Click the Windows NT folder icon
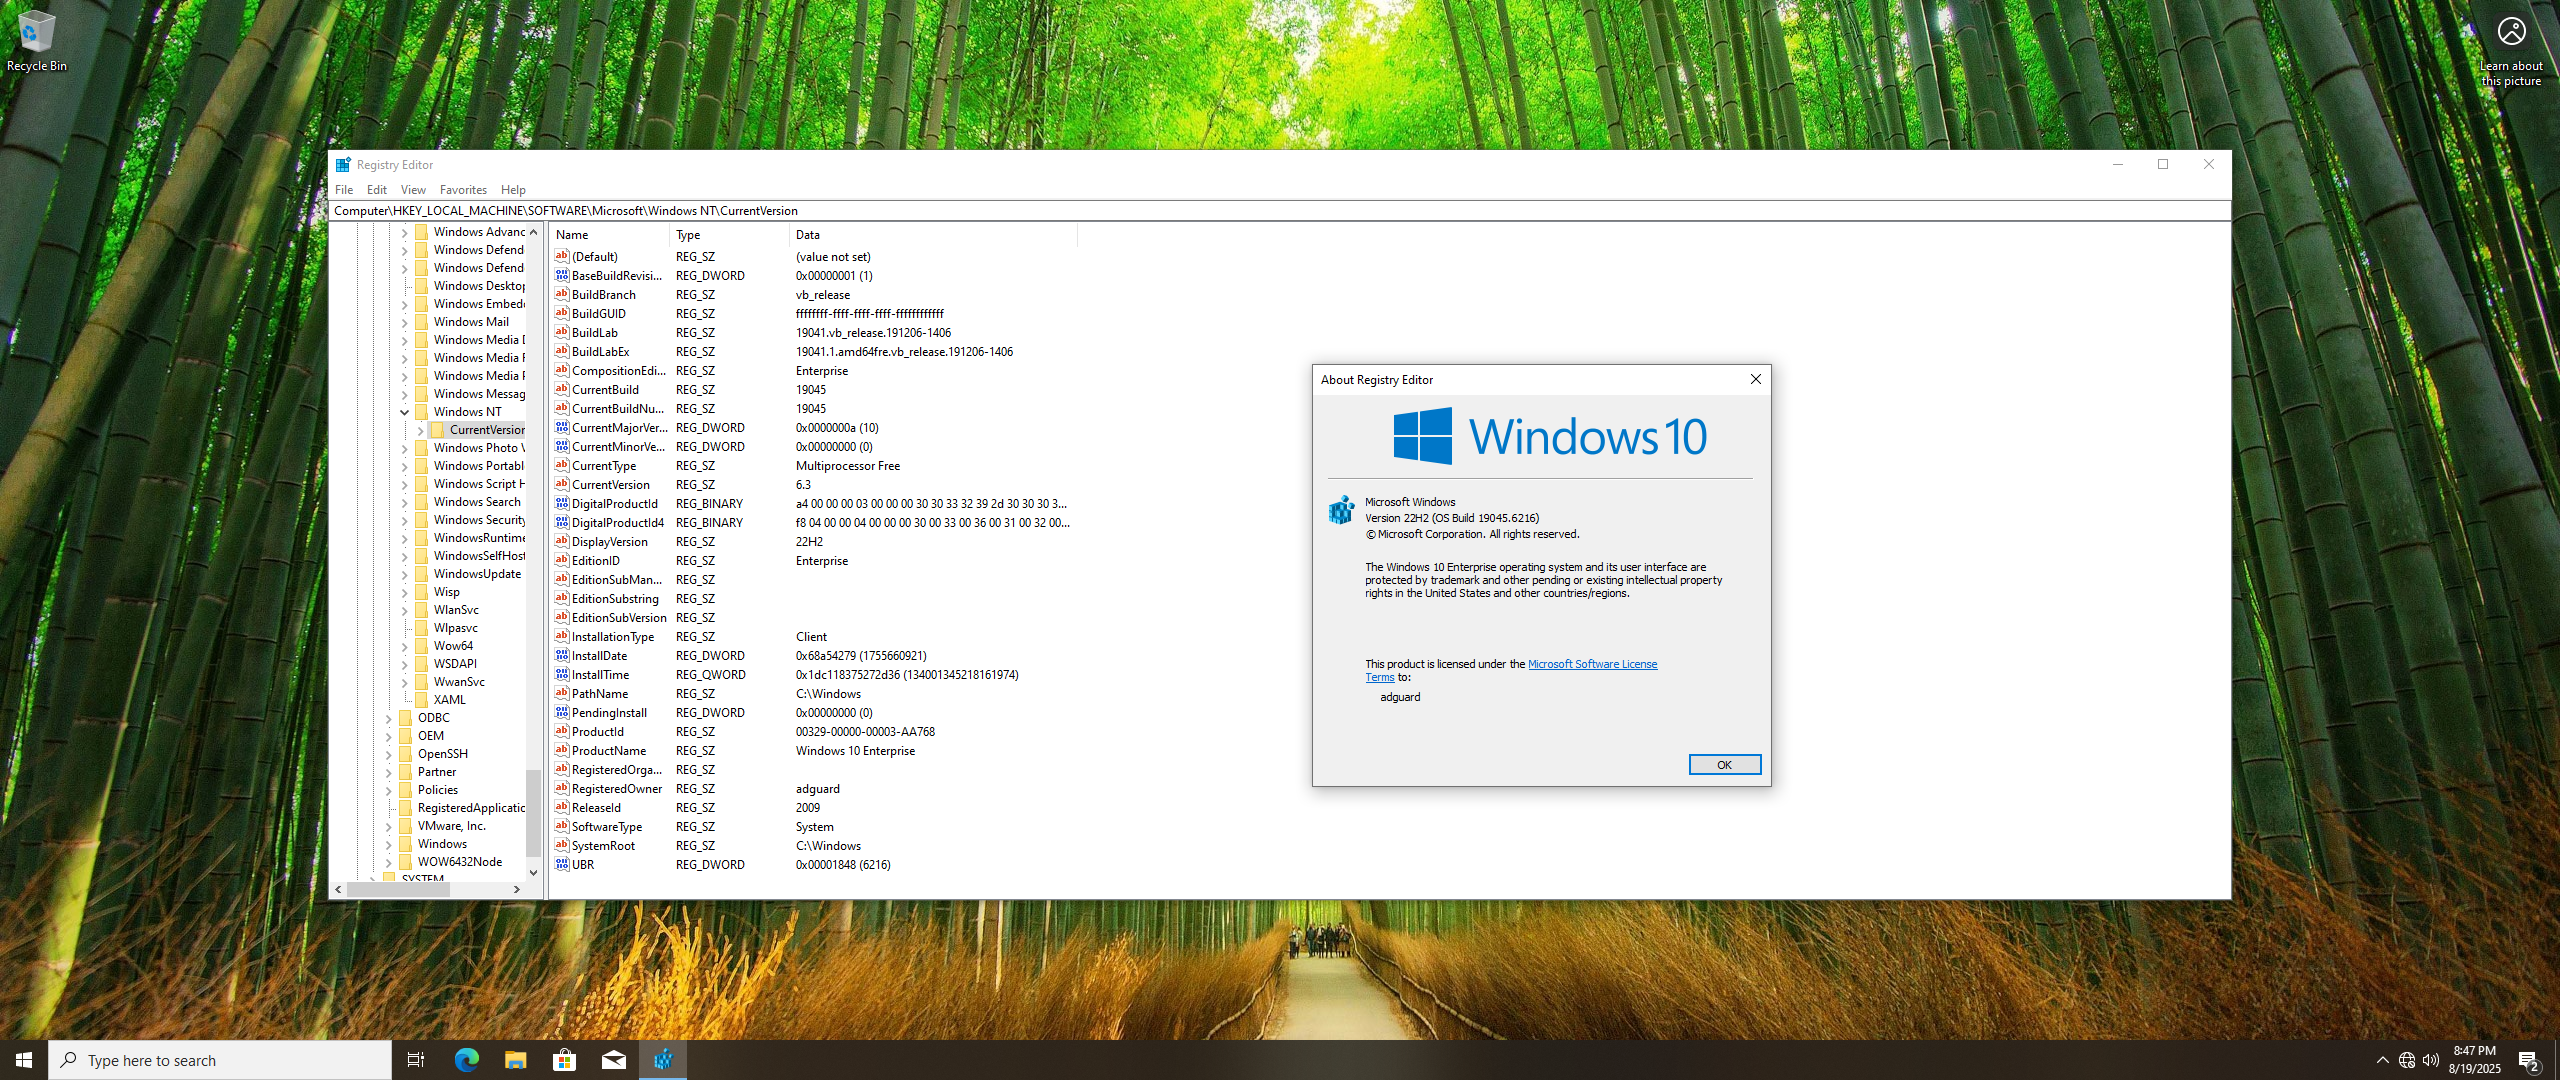The width and height of the screenshot is (2560, 1080). coord(421,412)
